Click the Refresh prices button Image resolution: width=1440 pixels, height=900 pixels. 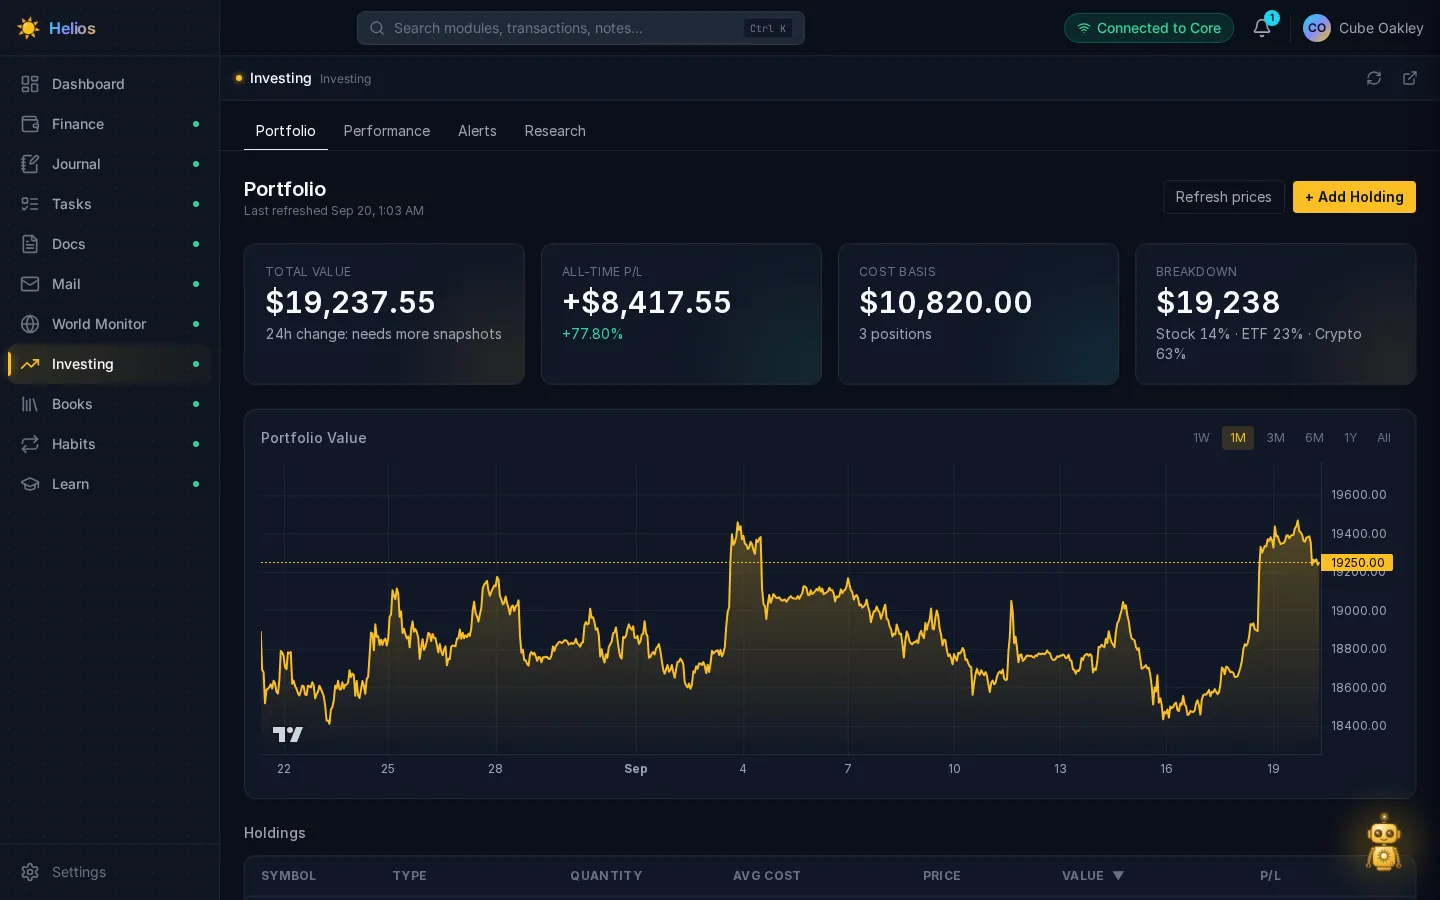[x=1224, y=197]
